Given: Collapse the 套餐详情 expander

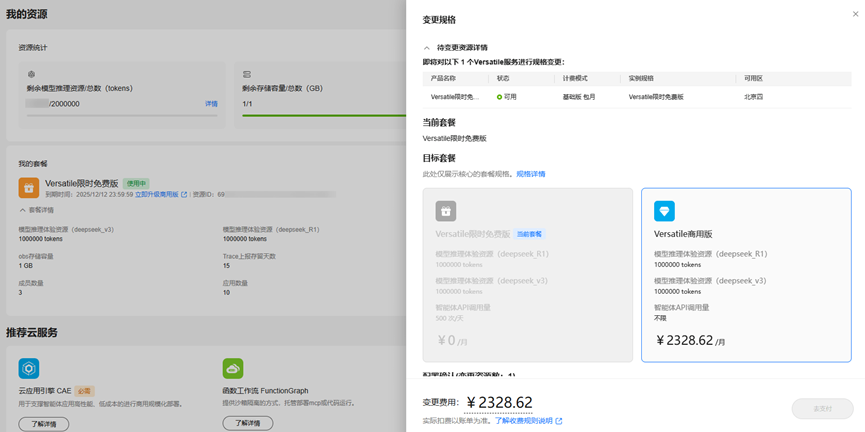Looking at the screenshot, I should pos(23,210).
